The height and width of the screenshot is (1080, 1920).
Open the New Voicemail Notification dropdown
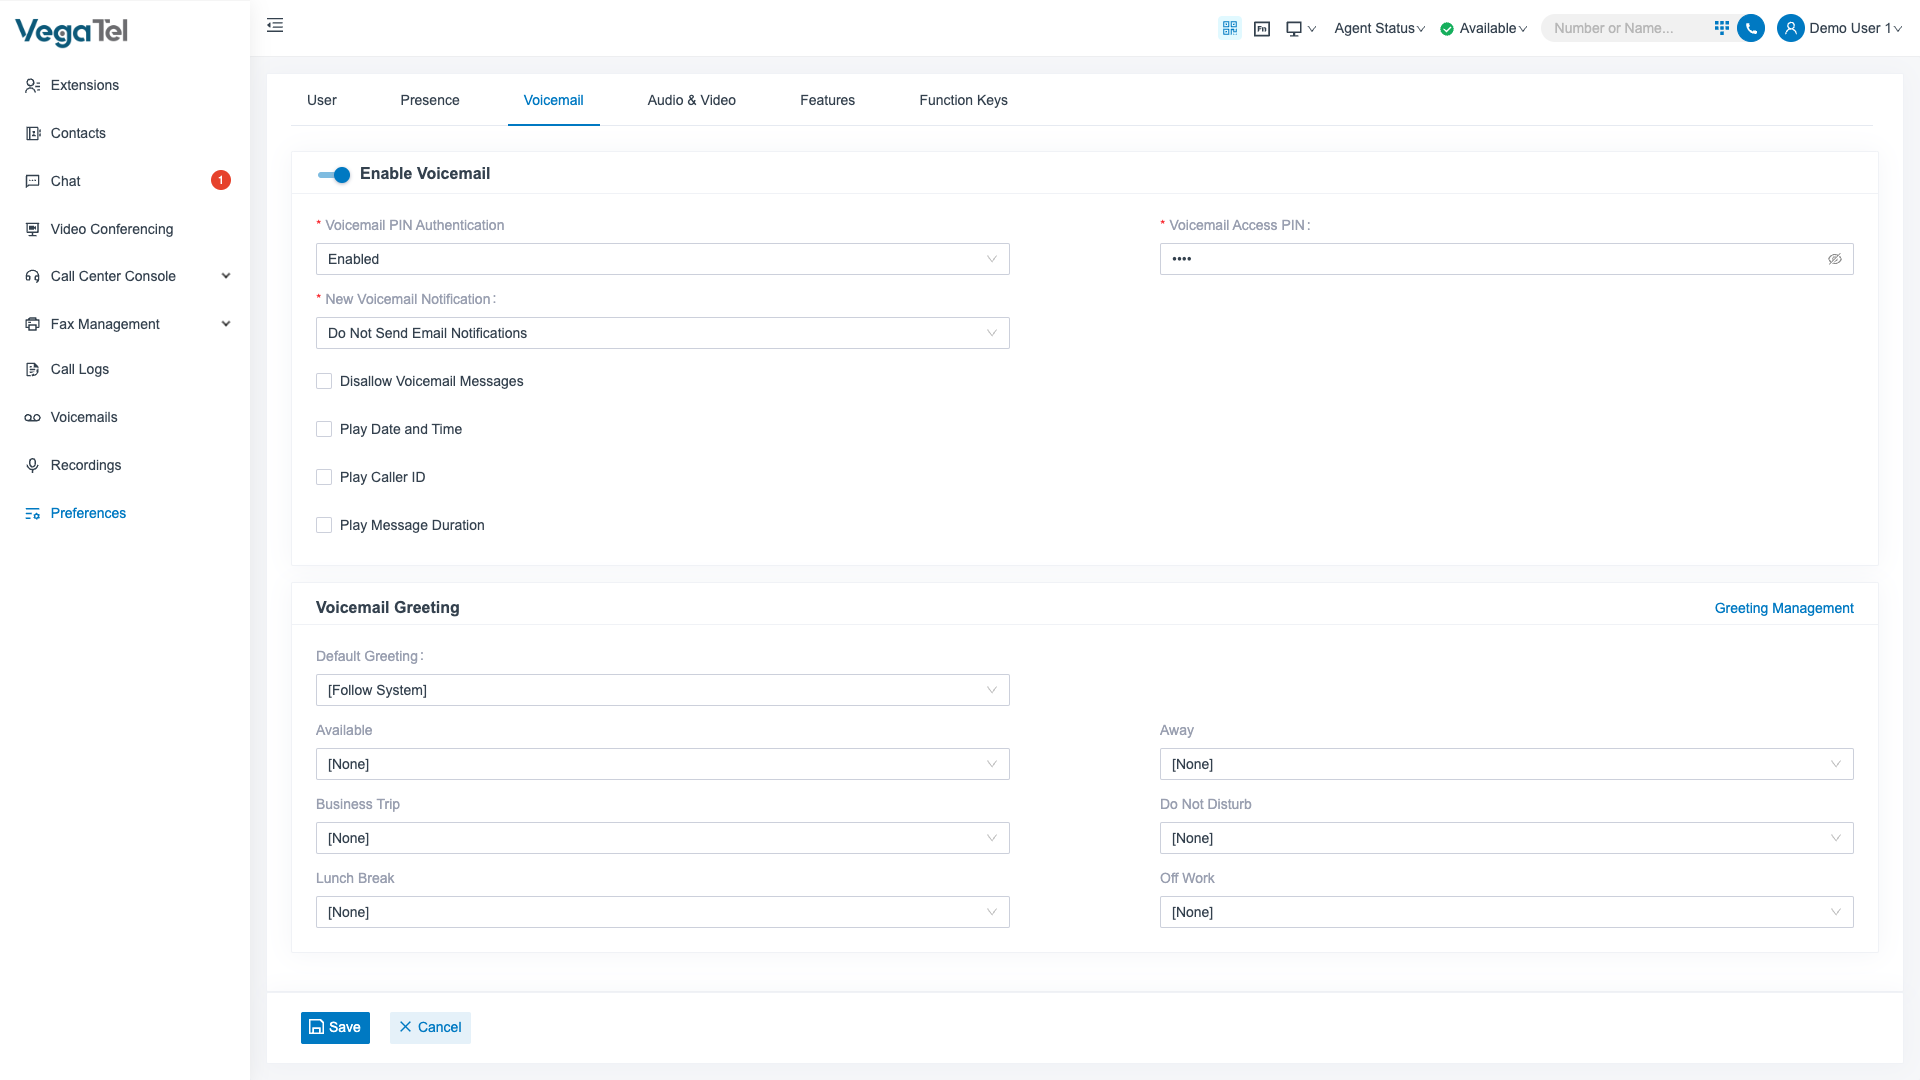pyautogui.click(x=662, y=333)
